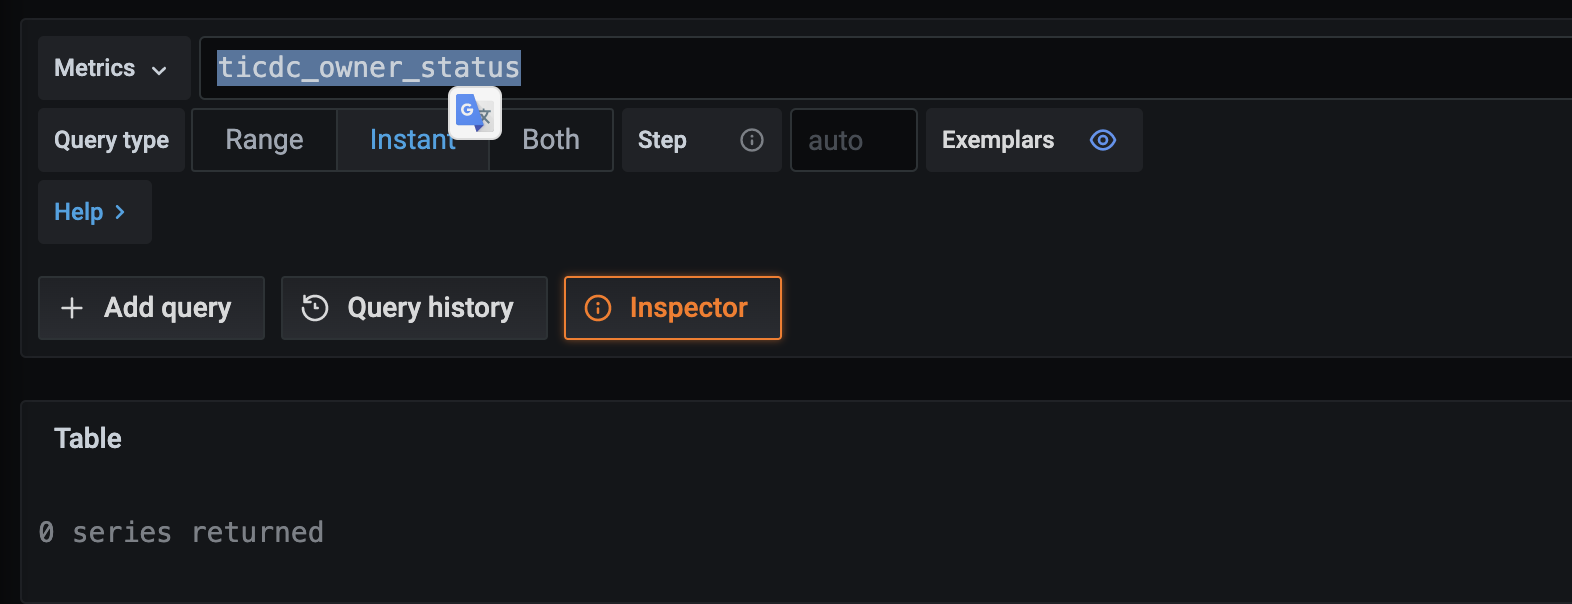Click the Step info circle icon
The width and height of the screenshot is (1572, 604).
(752, 140)
